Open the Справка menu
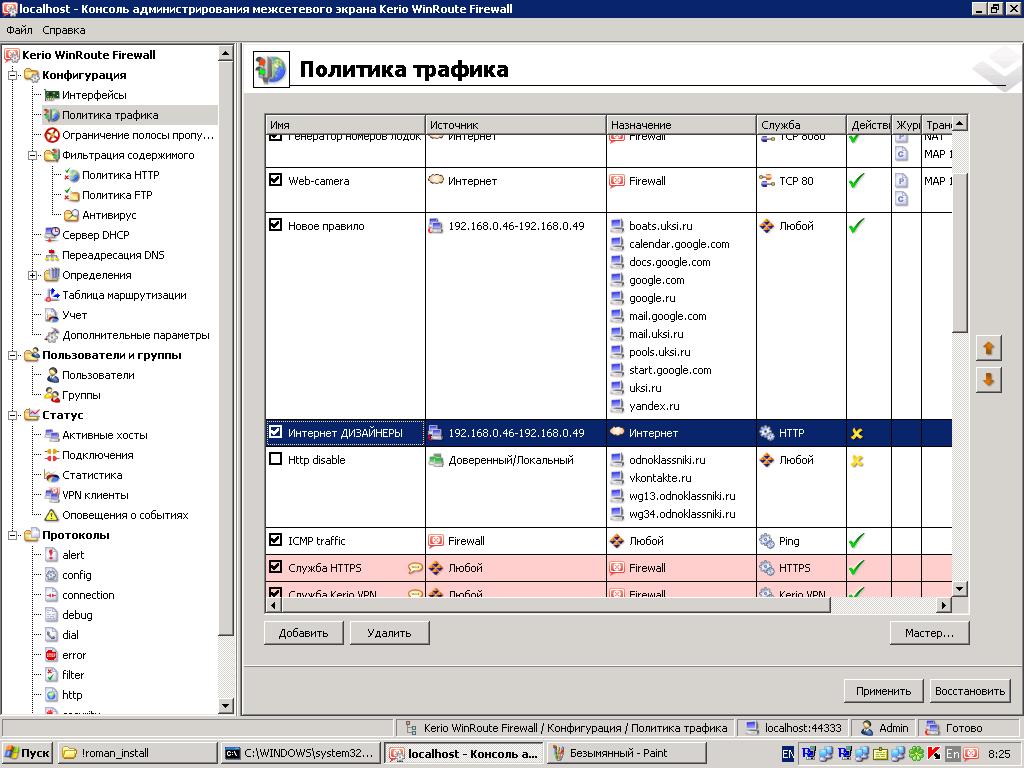Screen dimensions: 1024x768 [x=63, y=30]
